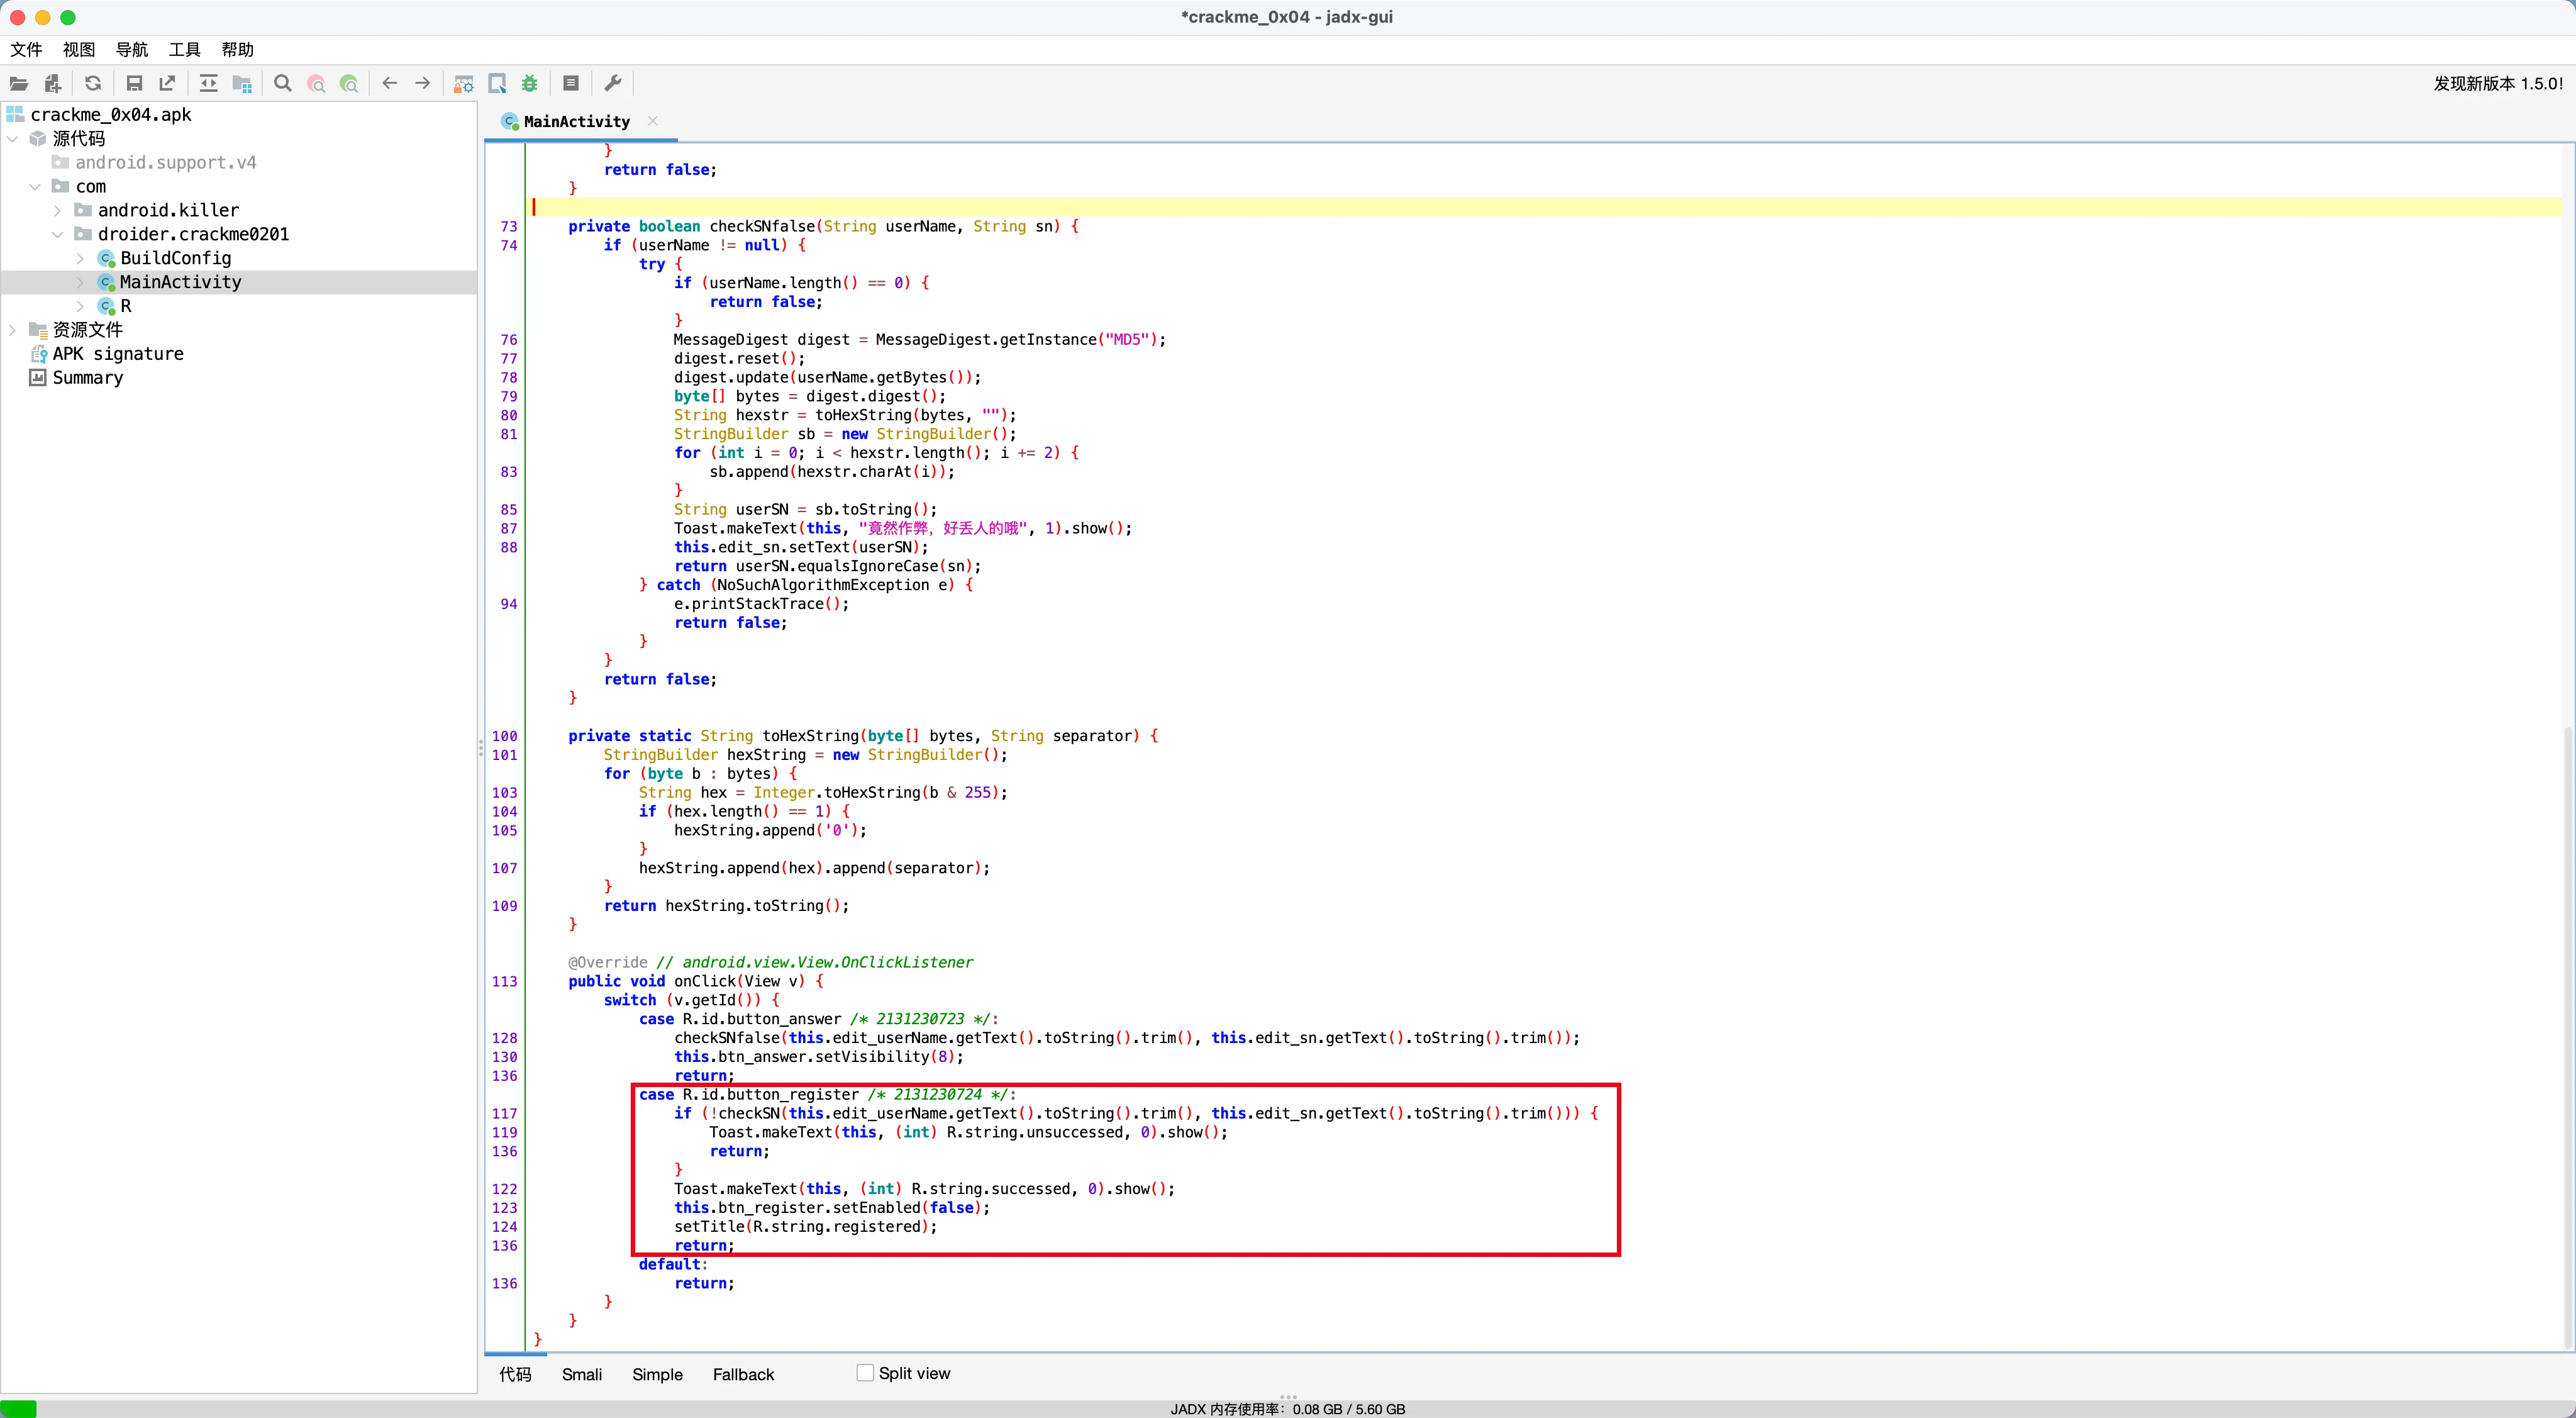Click the green memory usage bar
The height and width of the screenshot is (1418, 2576).
[x=19, y=1408]
